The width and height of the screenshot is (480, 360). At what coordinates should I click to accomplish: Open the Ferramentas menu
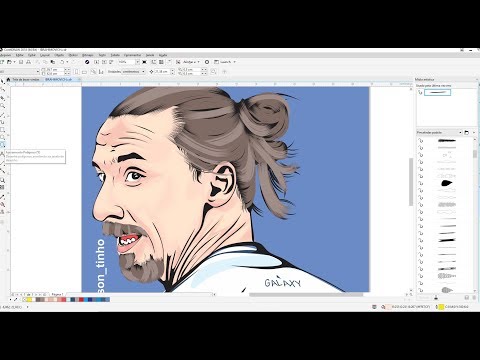pyautogui.click(x=132, y=55)
